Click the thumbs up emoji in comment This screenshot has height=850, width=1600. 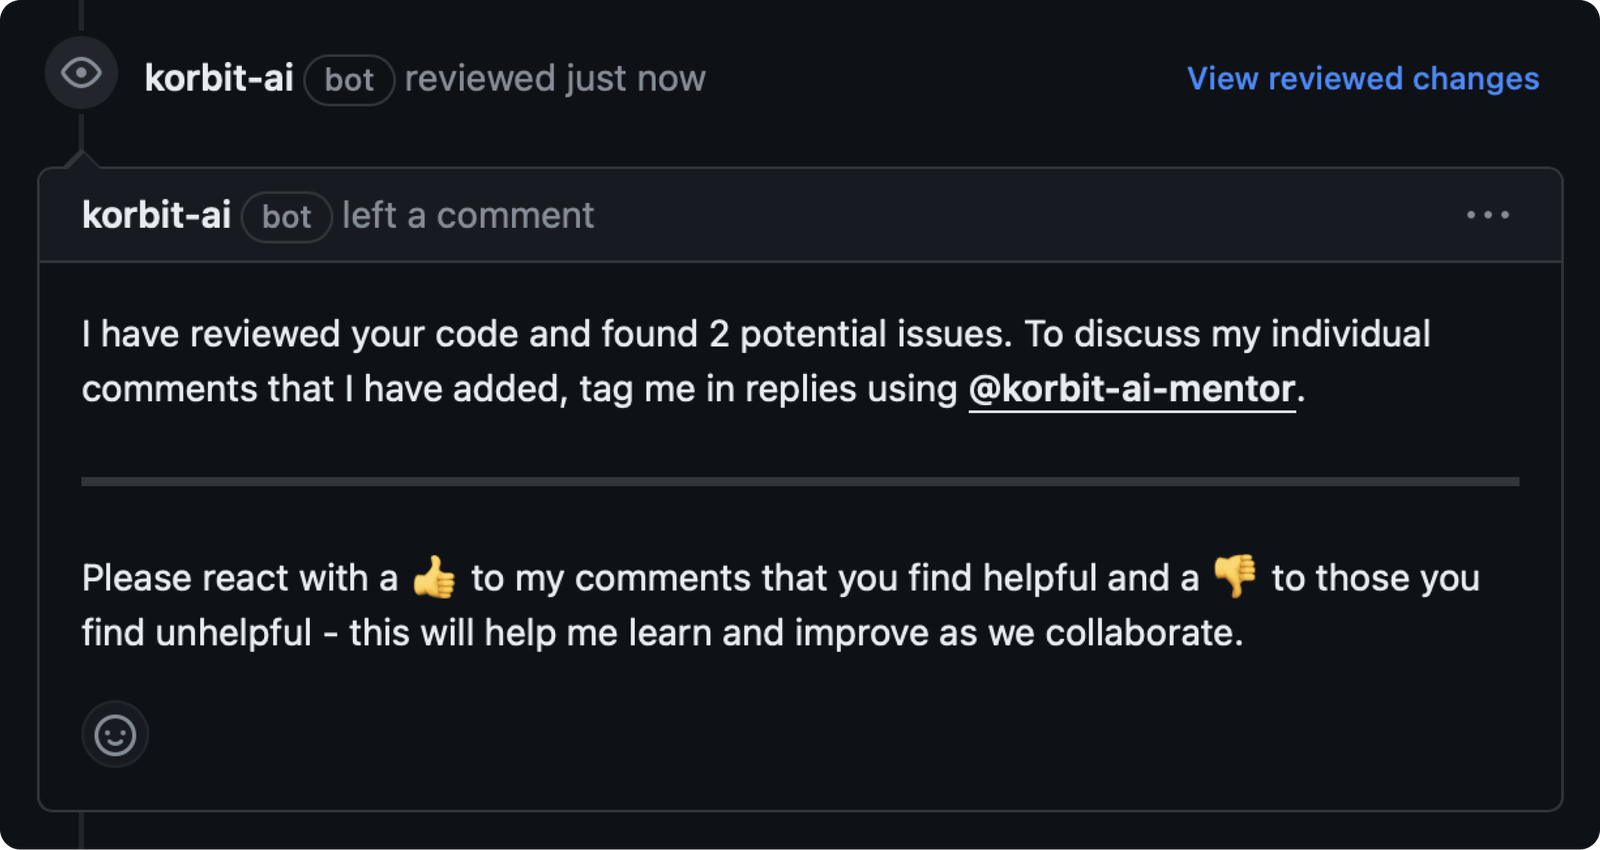434,577
